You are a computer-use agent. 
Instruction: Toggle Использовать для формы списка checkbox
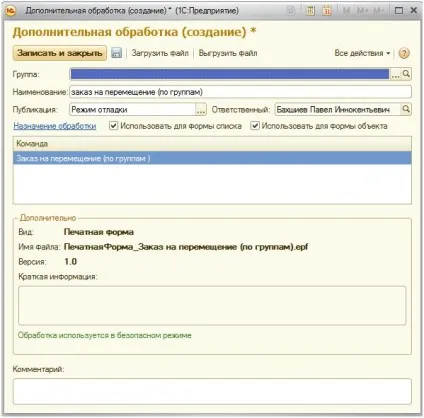point(114,126)
